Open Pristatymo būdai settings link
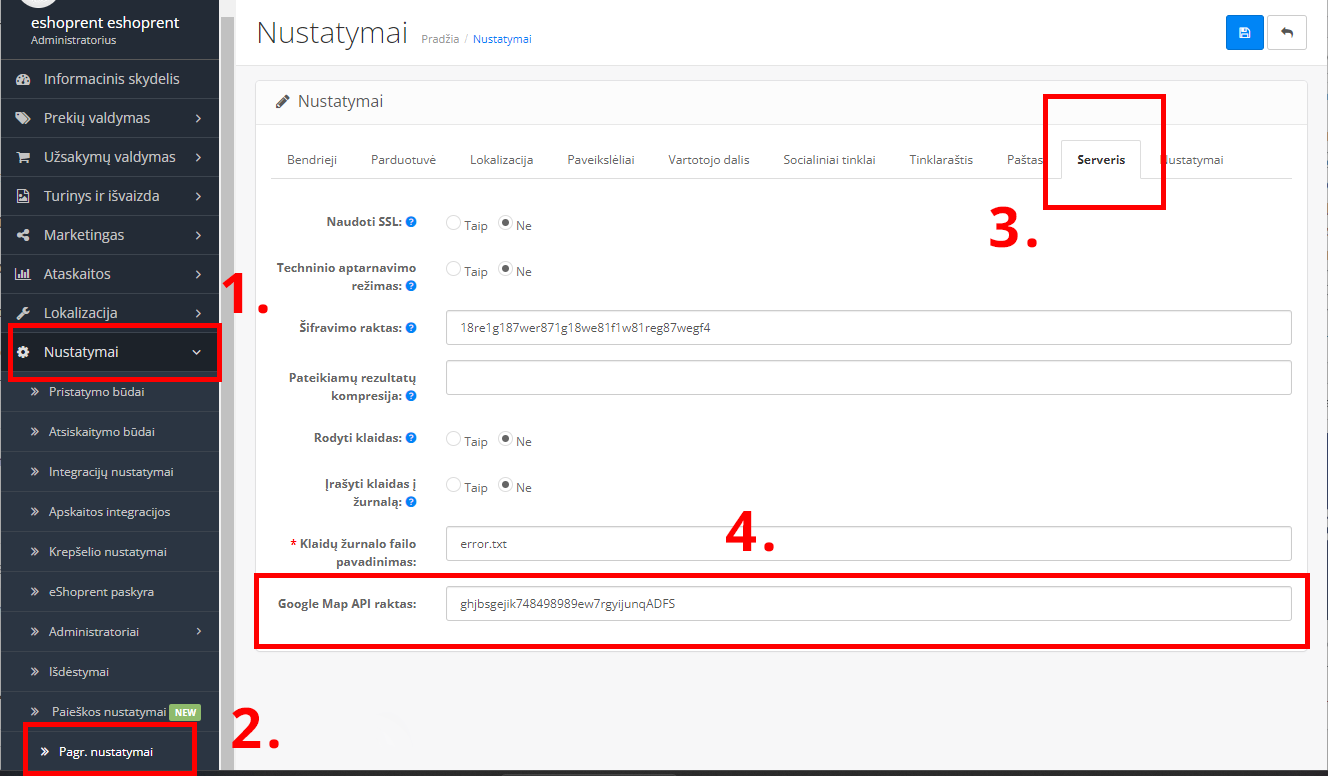This screenshot has width=1328, height=776. [x=96, y=392]
